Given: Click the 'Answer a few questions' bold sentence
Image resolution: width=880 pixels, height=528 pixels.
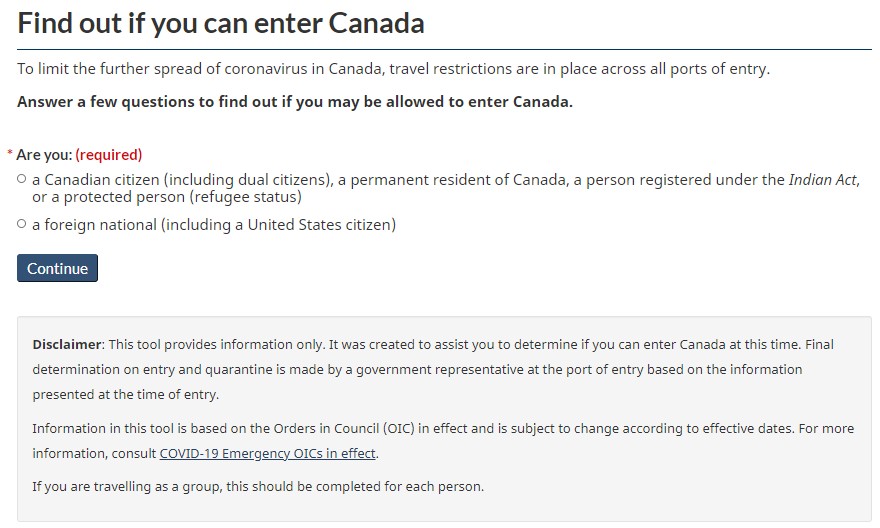Looking at the screenshot, I should [x=295, y=102].
